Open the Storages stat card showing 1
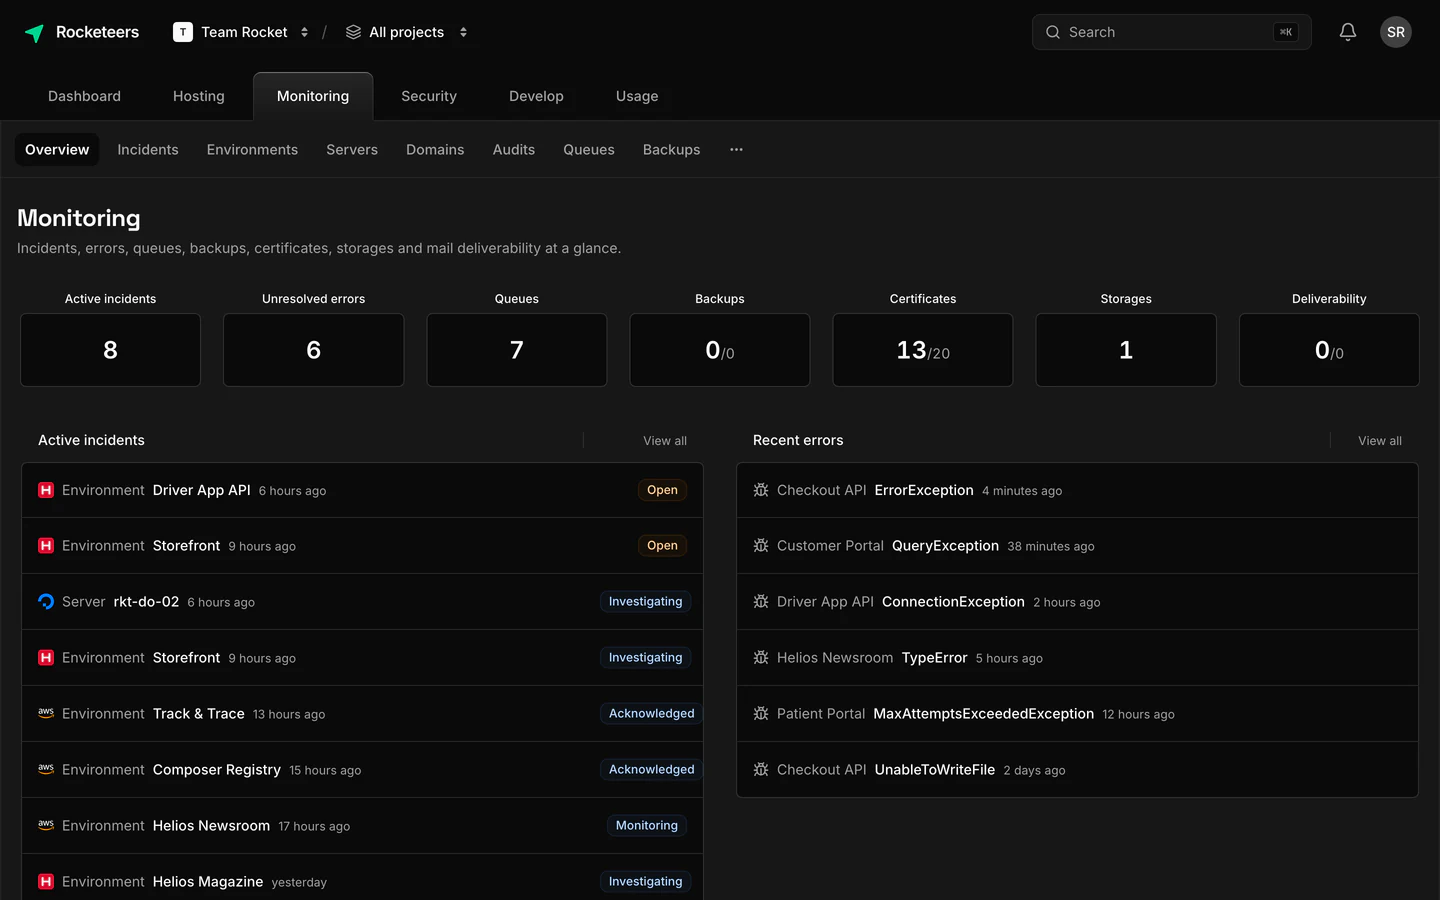The image size is (1440, 900). click(x=1126, y=350)
